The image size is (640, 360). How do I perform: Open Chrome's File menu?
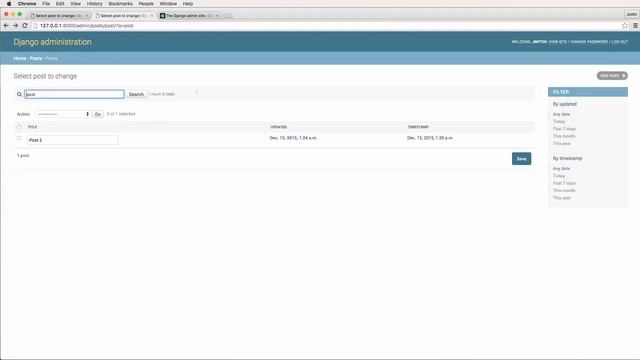[x=46, y=4]
